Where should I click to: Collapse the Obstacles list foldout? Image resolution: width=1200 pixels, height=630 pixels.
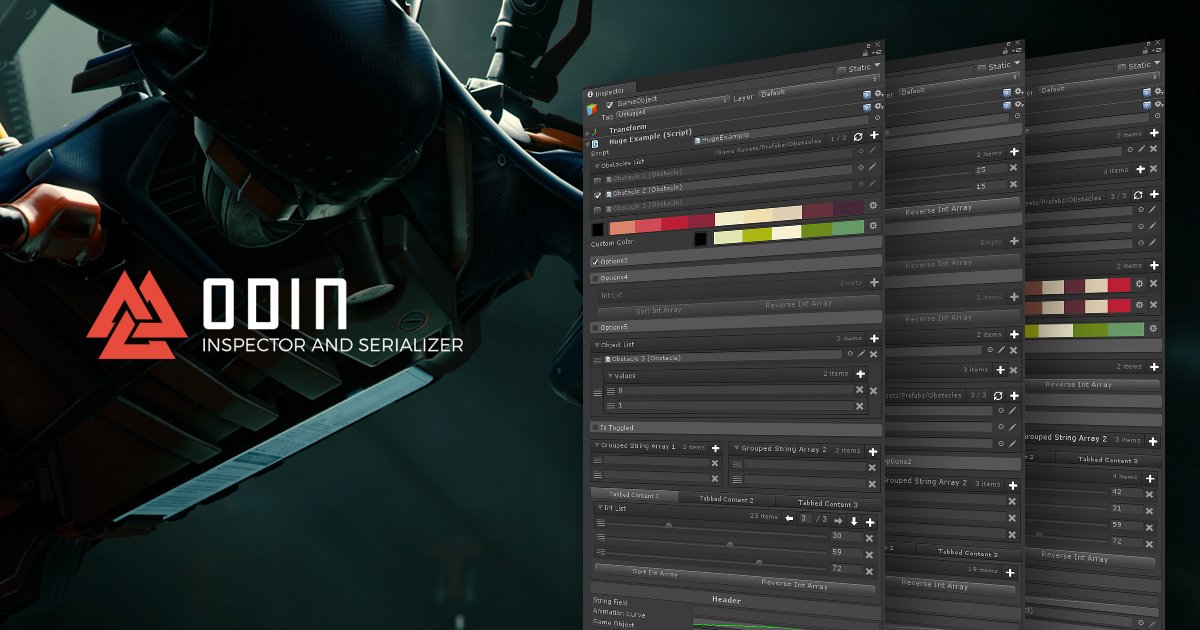coord(598,165)
